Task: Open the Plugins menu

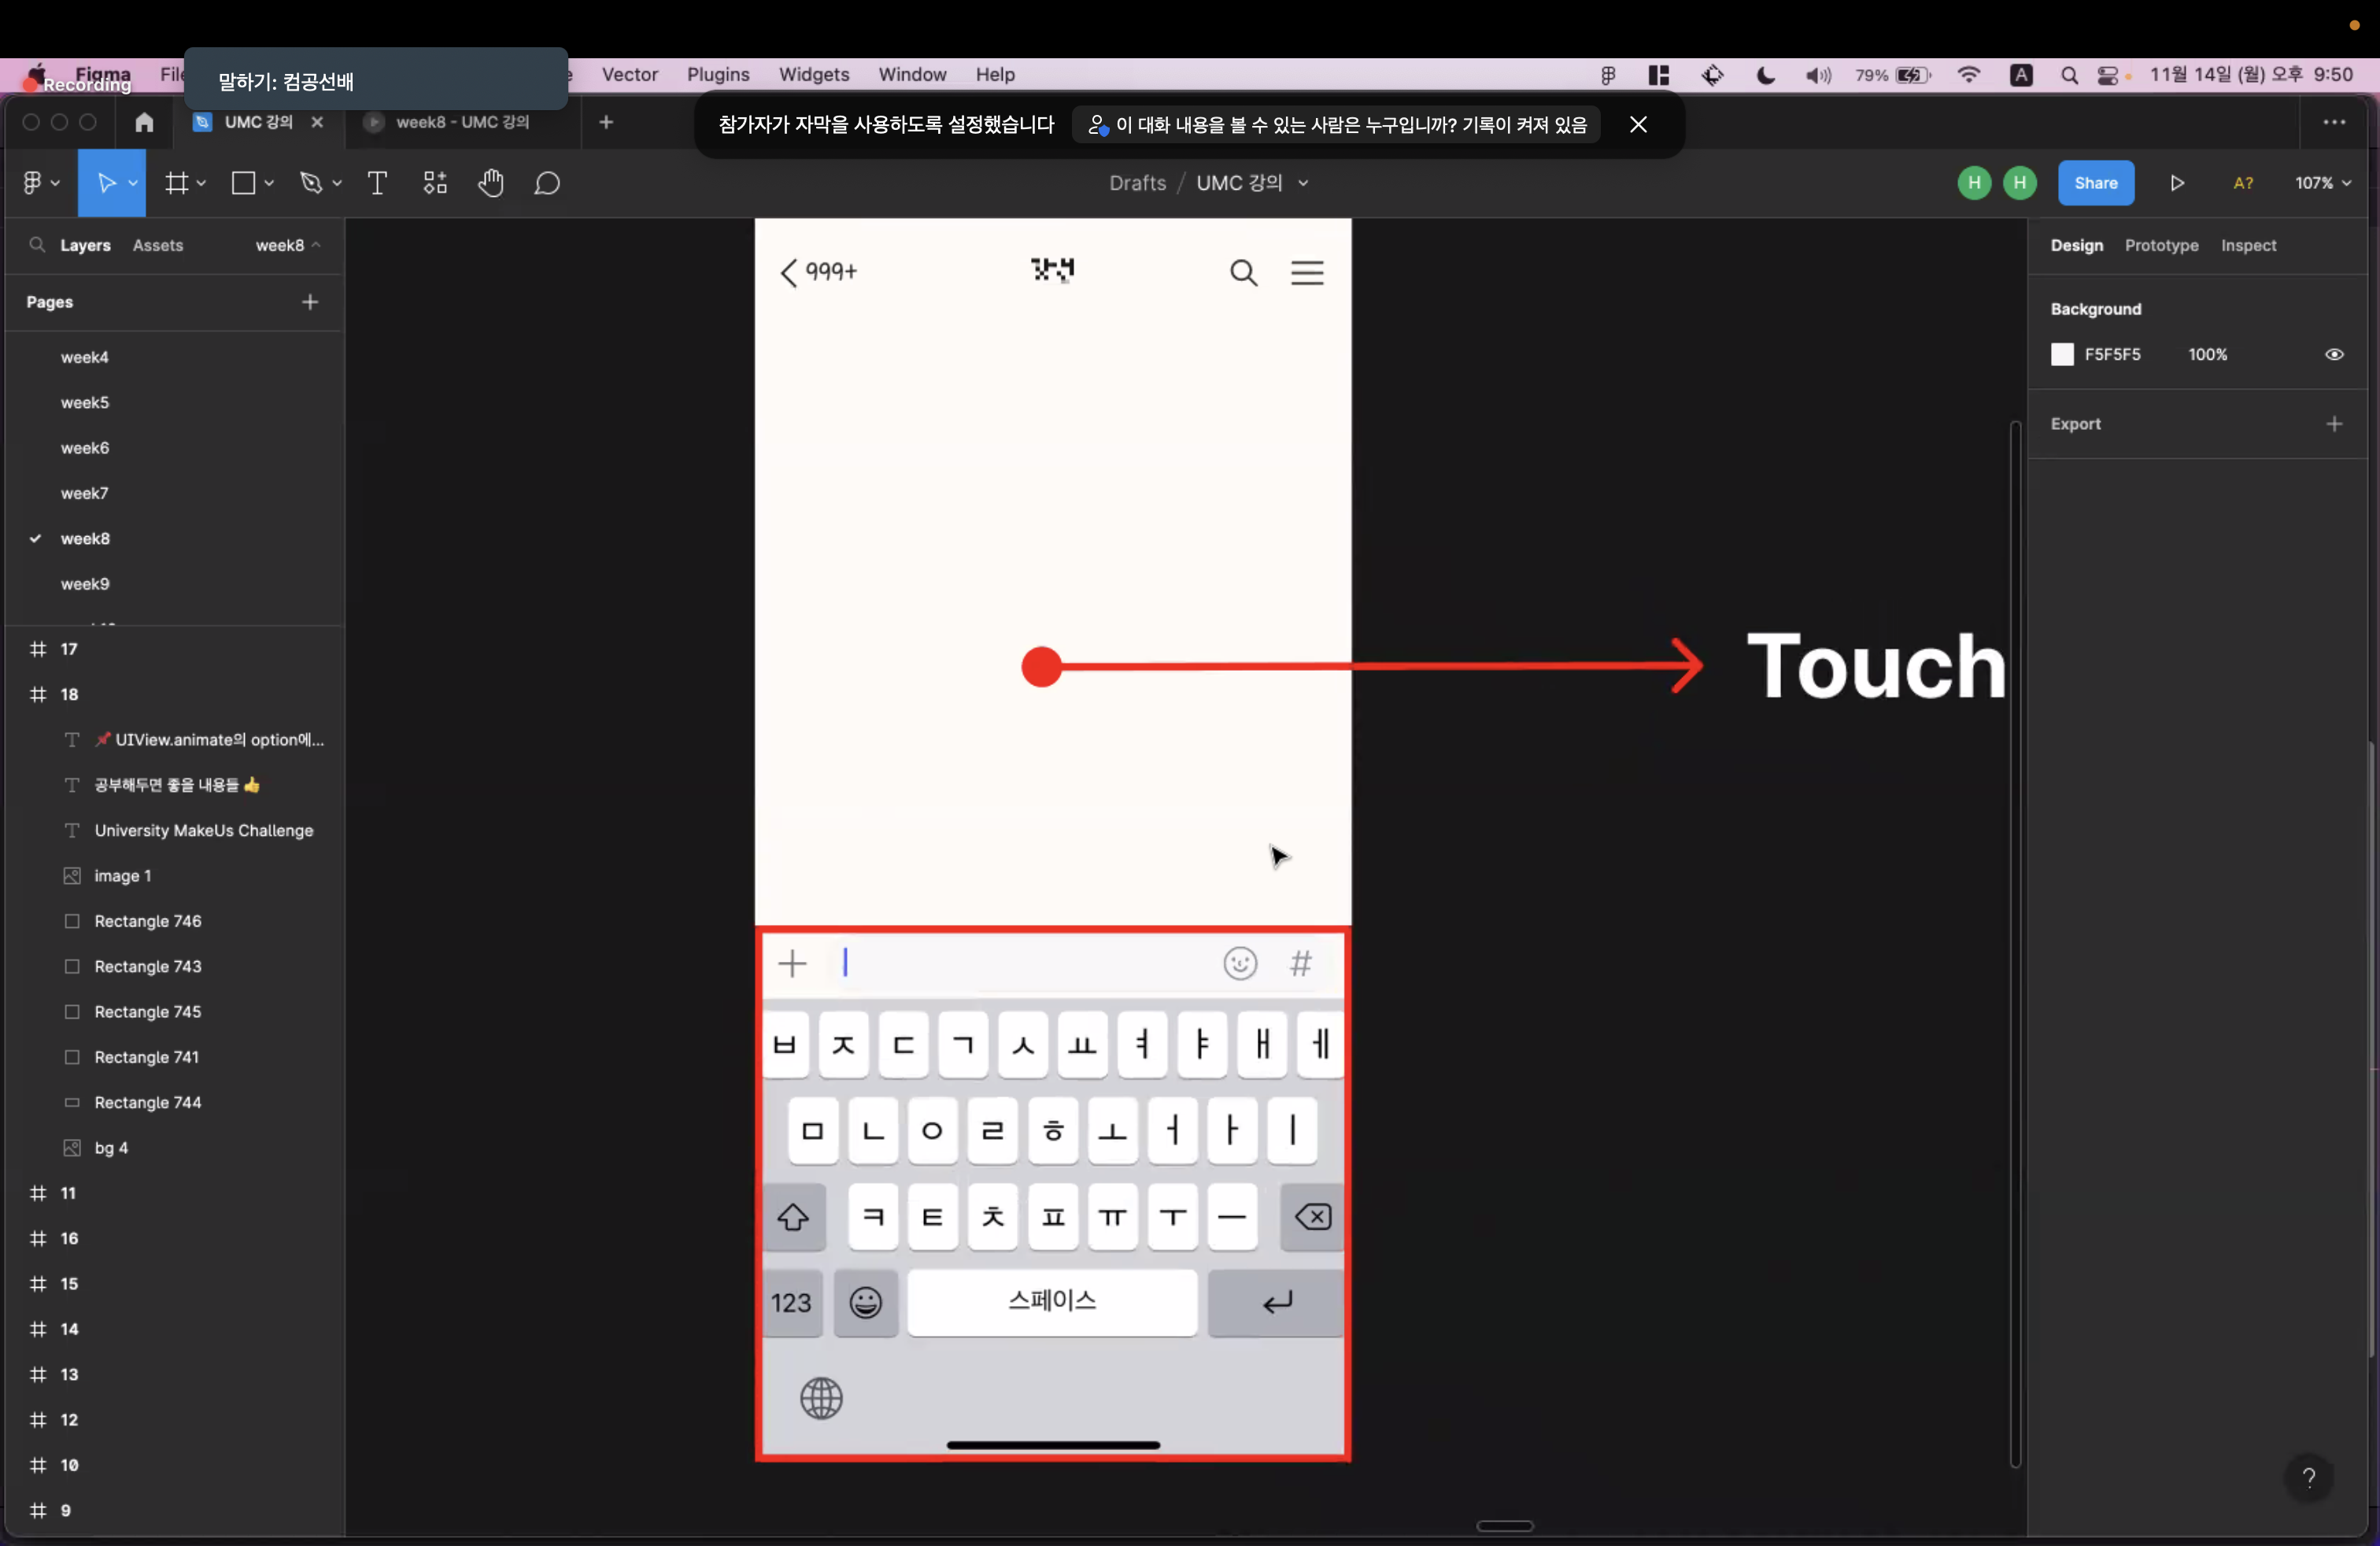Action: pyautogui.click(x=717, y=75)
